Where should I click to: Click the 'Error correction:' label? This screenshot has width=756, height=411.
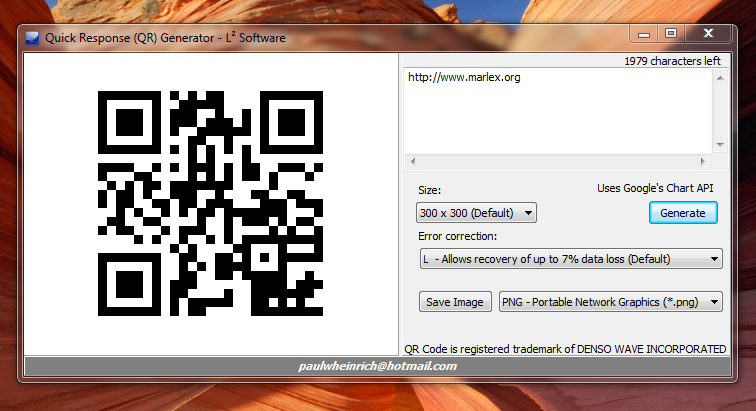tap(457, 236)
